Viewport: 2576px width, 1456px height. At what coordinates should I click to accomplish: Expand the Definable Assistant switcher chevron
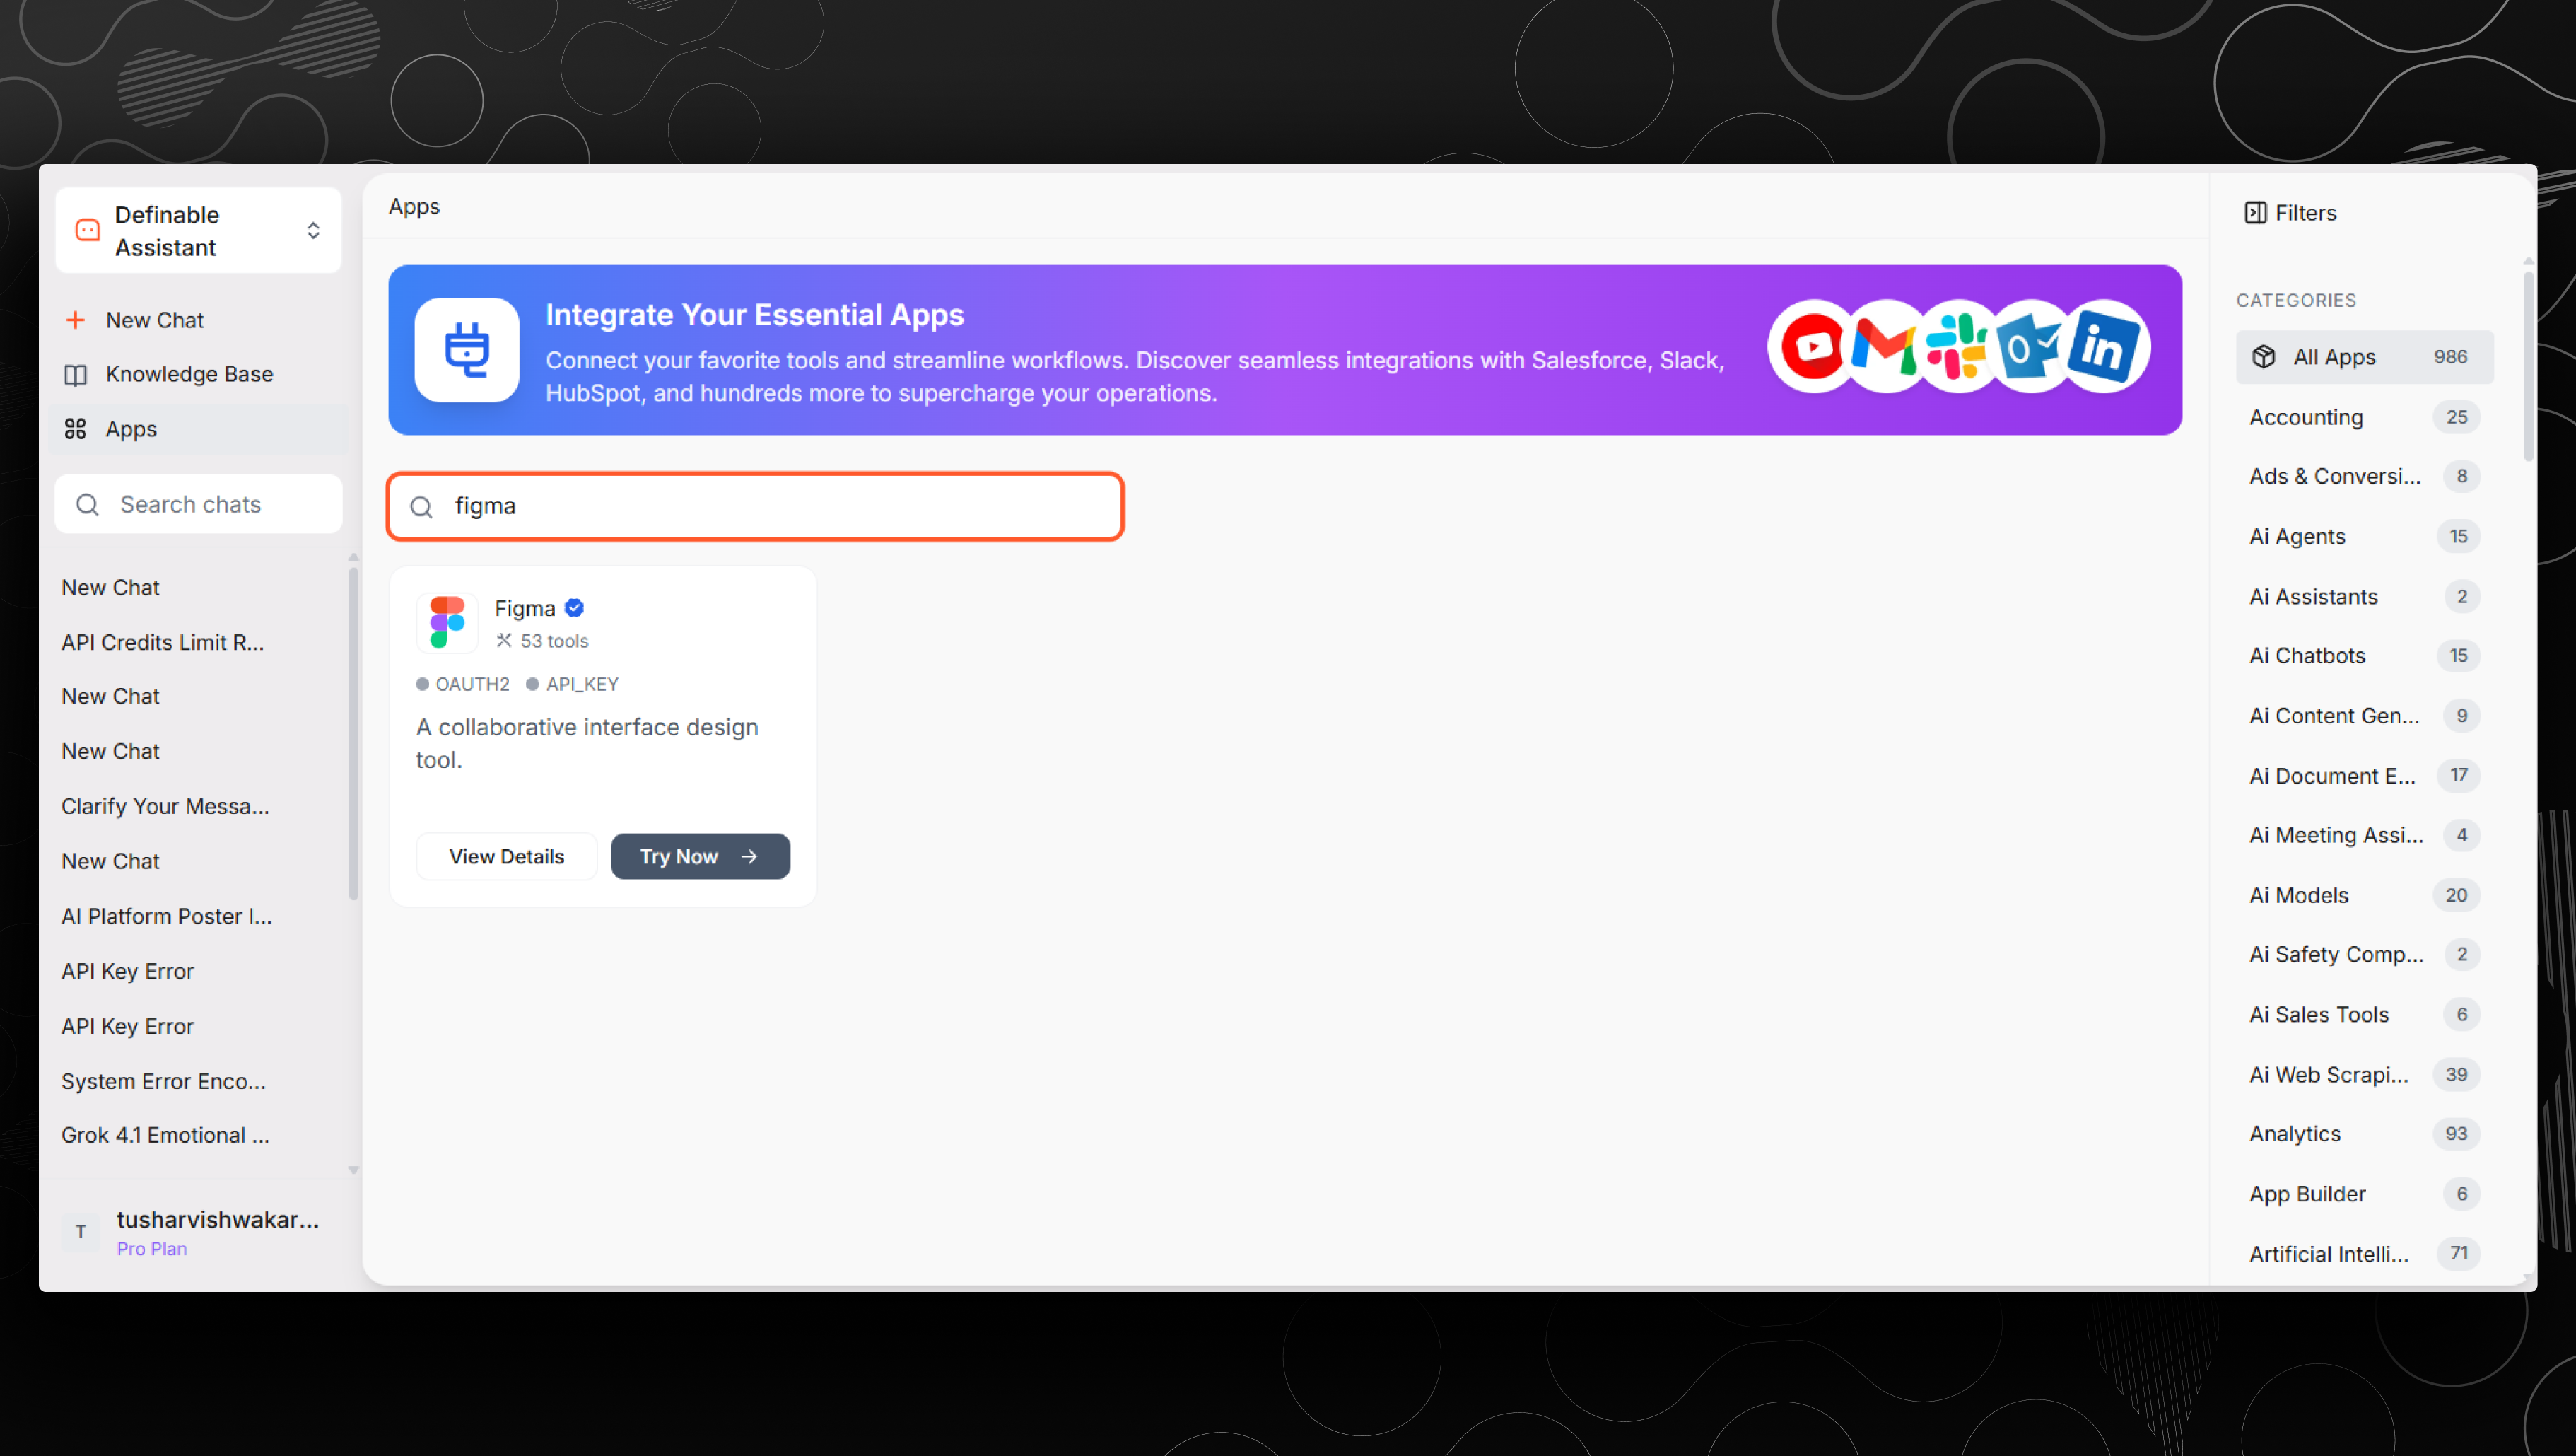[313, 231]
